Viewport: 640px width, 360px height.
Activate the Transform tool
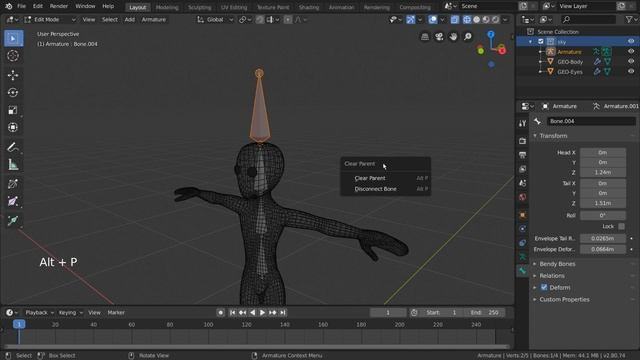(13, 128)
